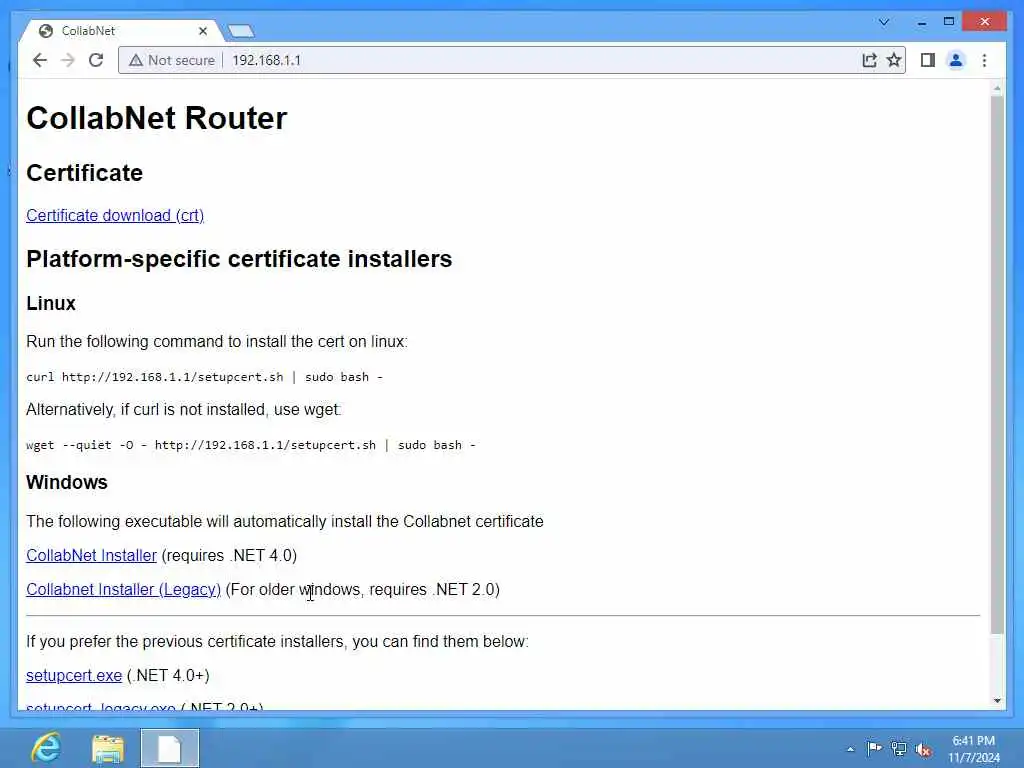Click the muted volume tray icon

(923, 750)
